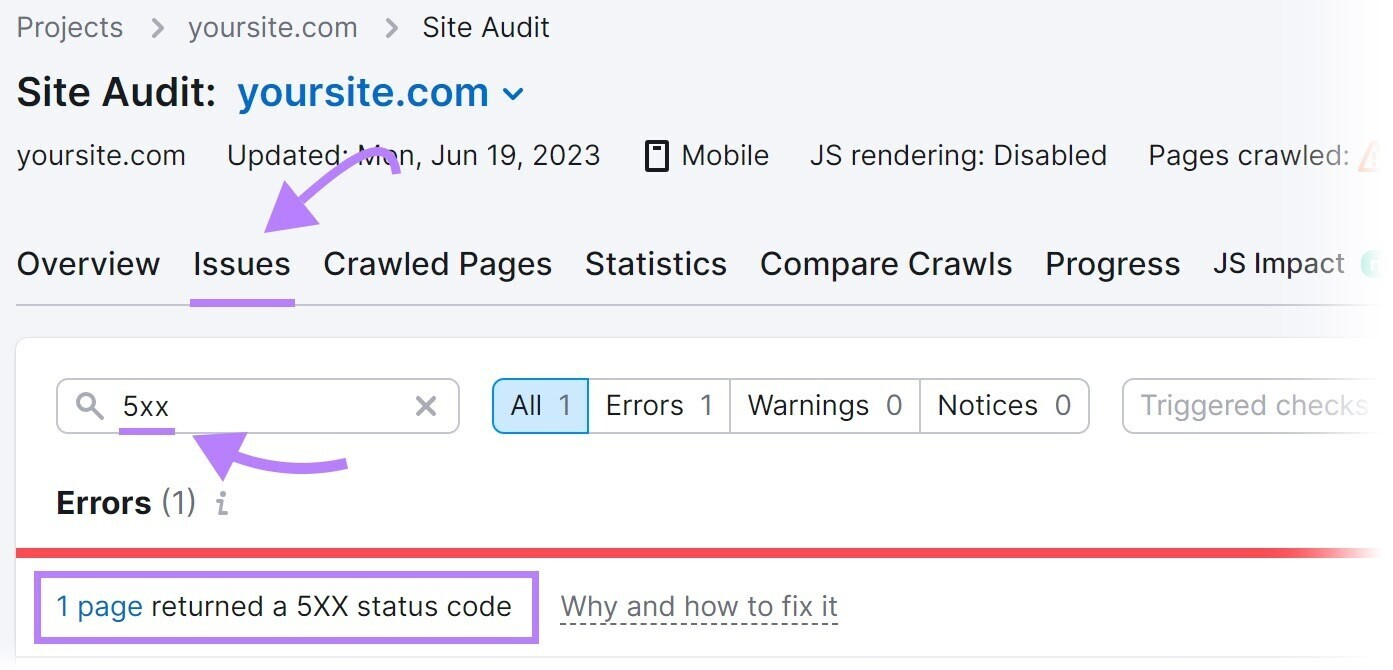
Task: Switch to the Statistics tab
Action: click(655, 264)
